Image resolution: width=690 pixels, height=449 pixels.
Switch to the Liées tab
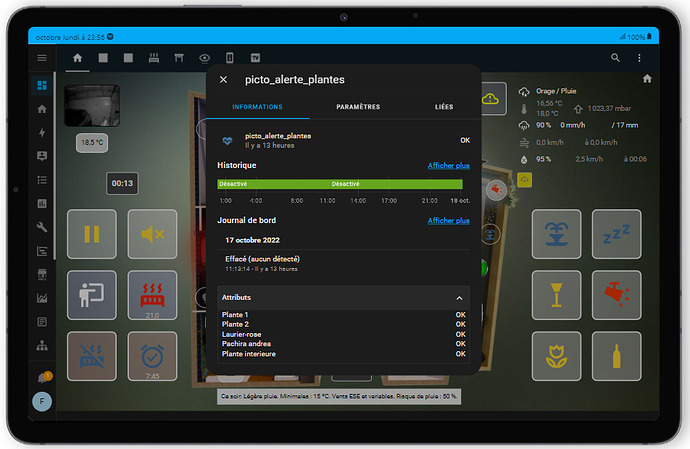pyautogui.click(x=443, y=106)
